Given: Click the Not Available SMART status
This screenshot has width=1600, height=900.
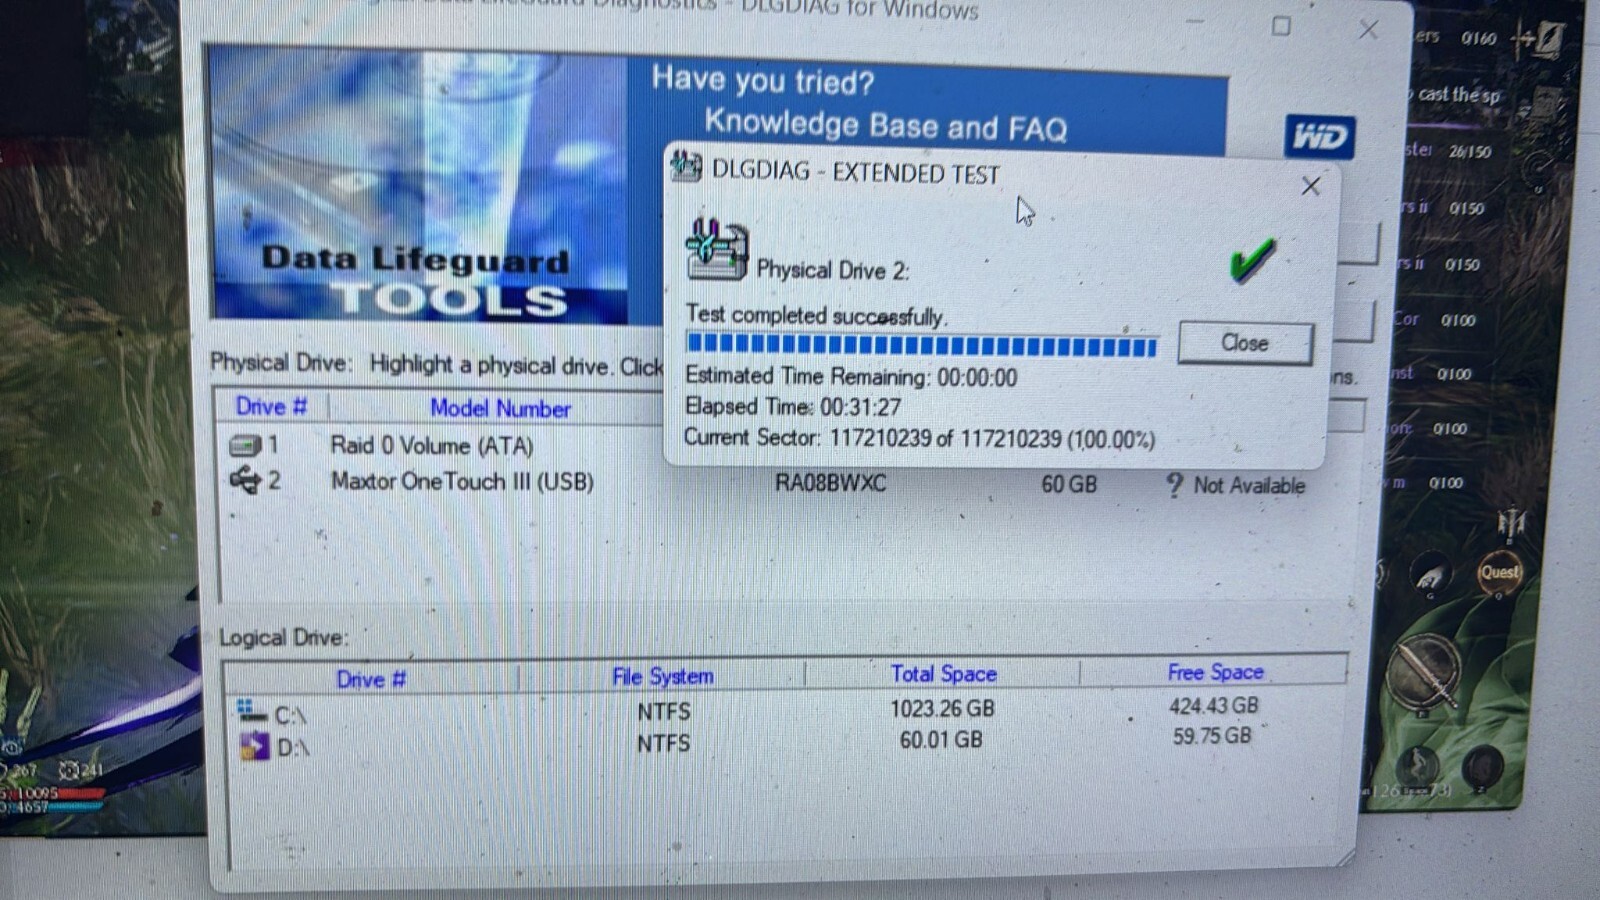Looking at the screenshot, I should click(1249, 486).
